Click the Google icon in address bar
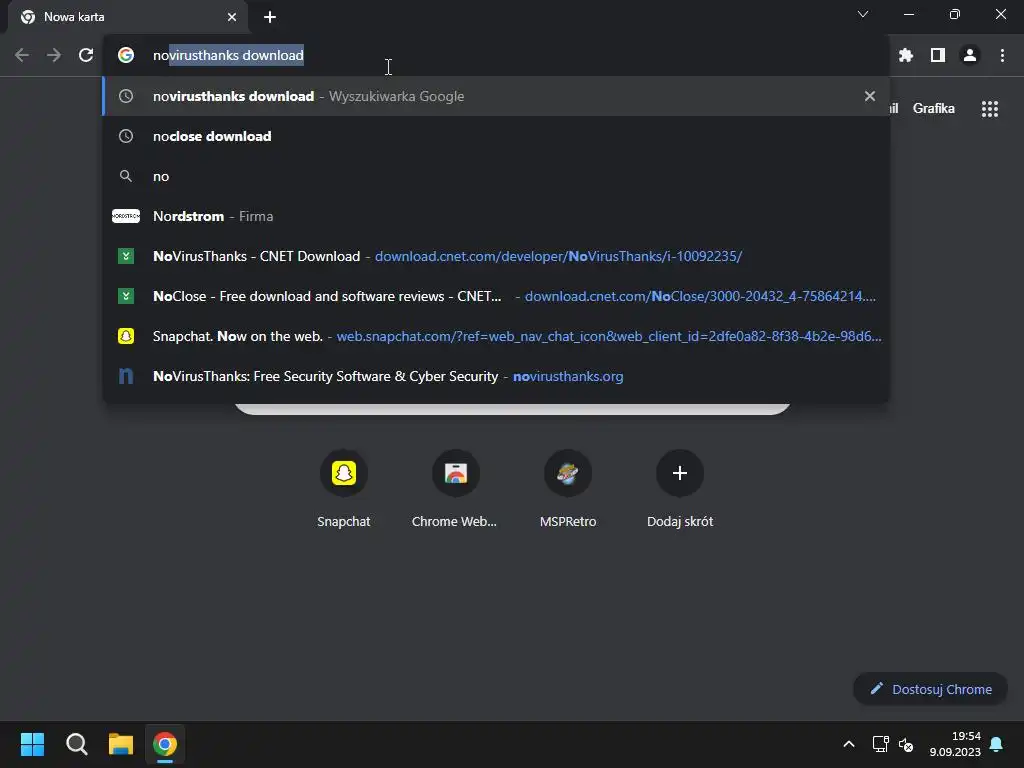Viewport: 1024px width, 768px height. 126,56
